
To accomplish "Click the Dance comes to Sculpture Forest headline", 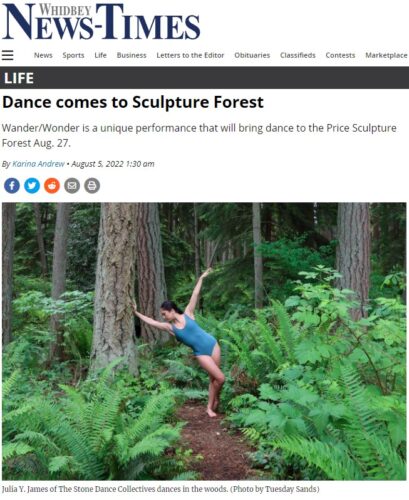I will (133, 102).
